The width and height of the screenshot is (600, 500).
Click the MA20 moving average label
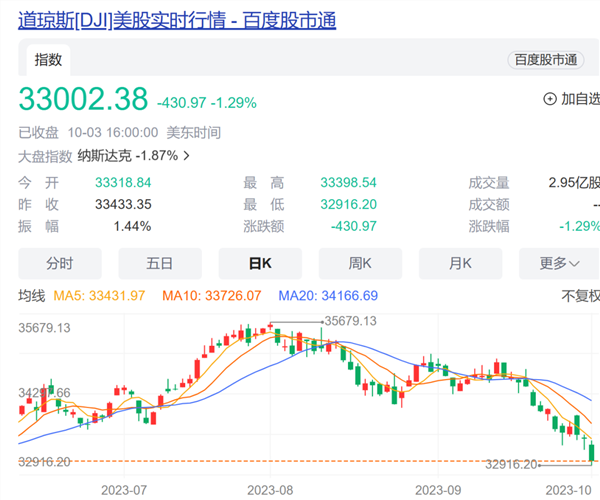click(328, 296)
